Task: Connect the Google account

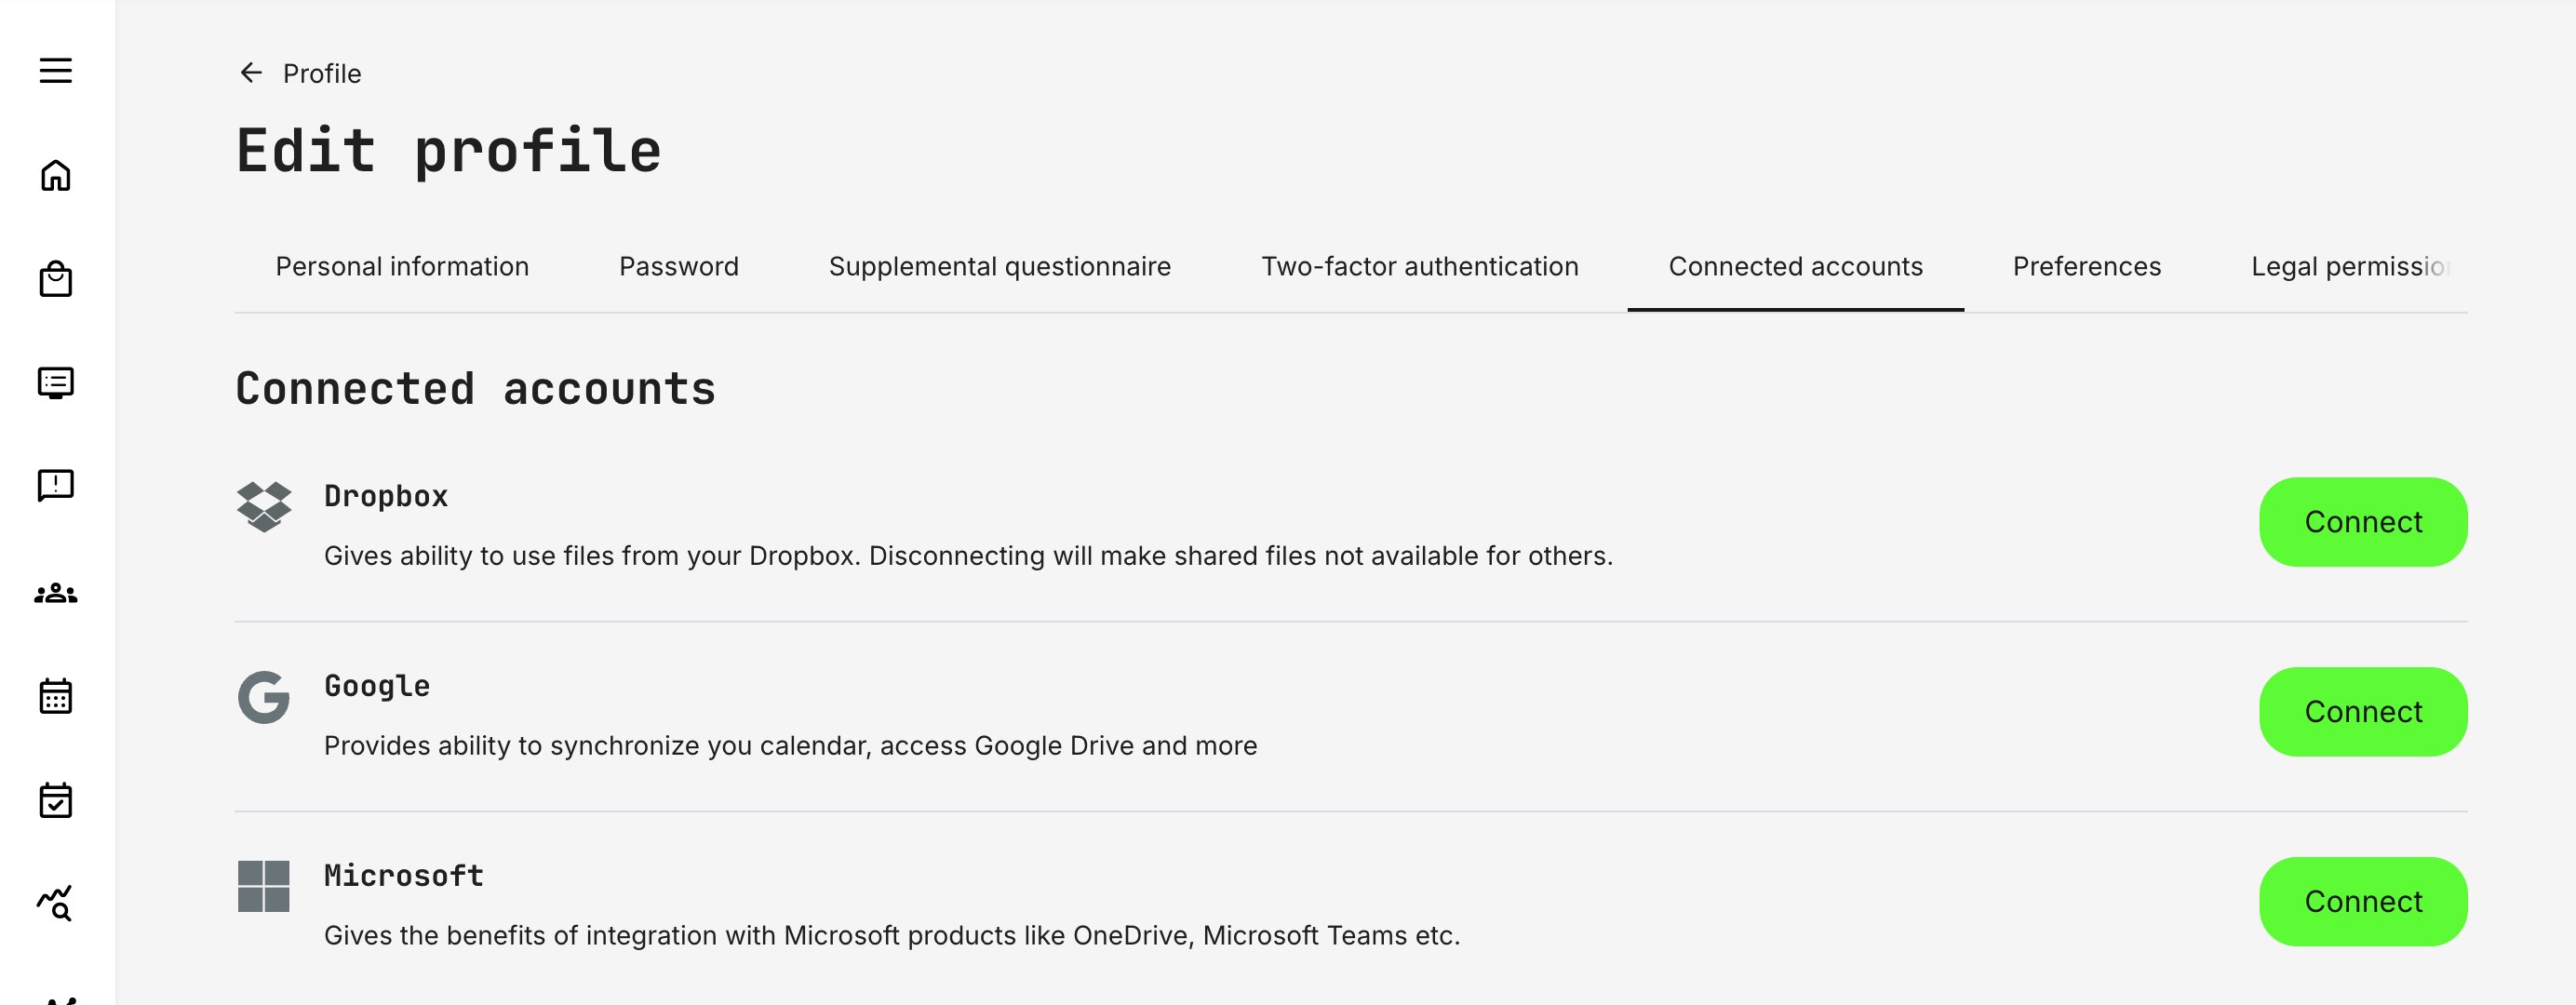Action: click(2363, 711)
